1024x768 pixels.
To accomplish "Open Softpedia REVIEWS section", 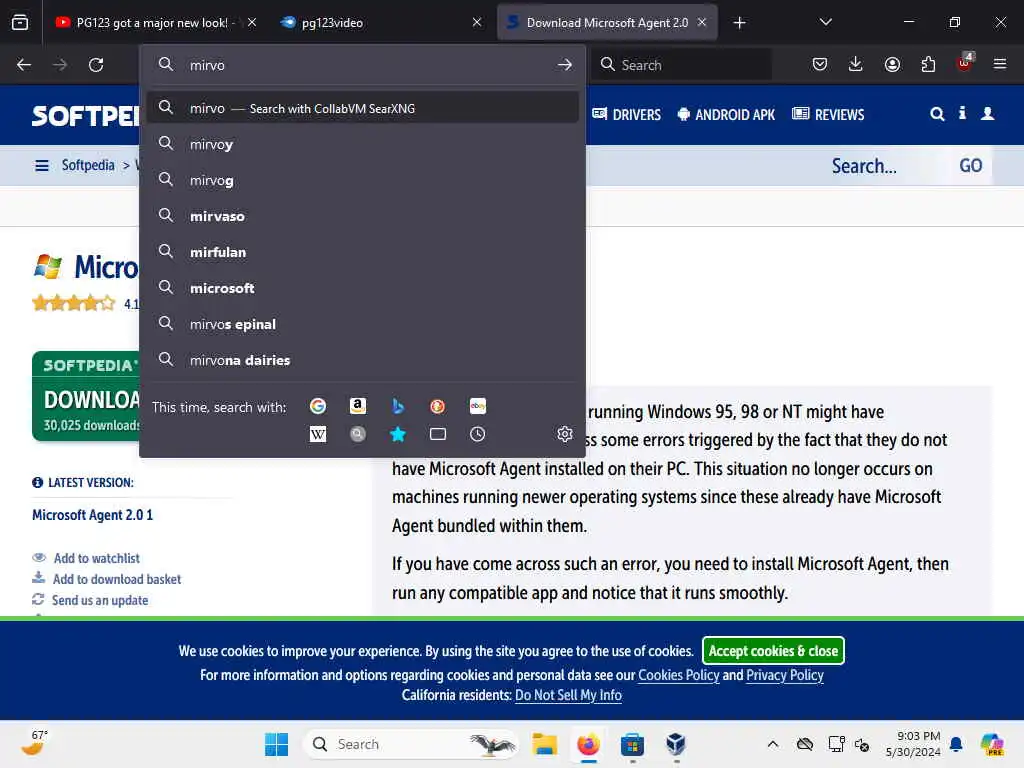I will click(x=828, y=114).
